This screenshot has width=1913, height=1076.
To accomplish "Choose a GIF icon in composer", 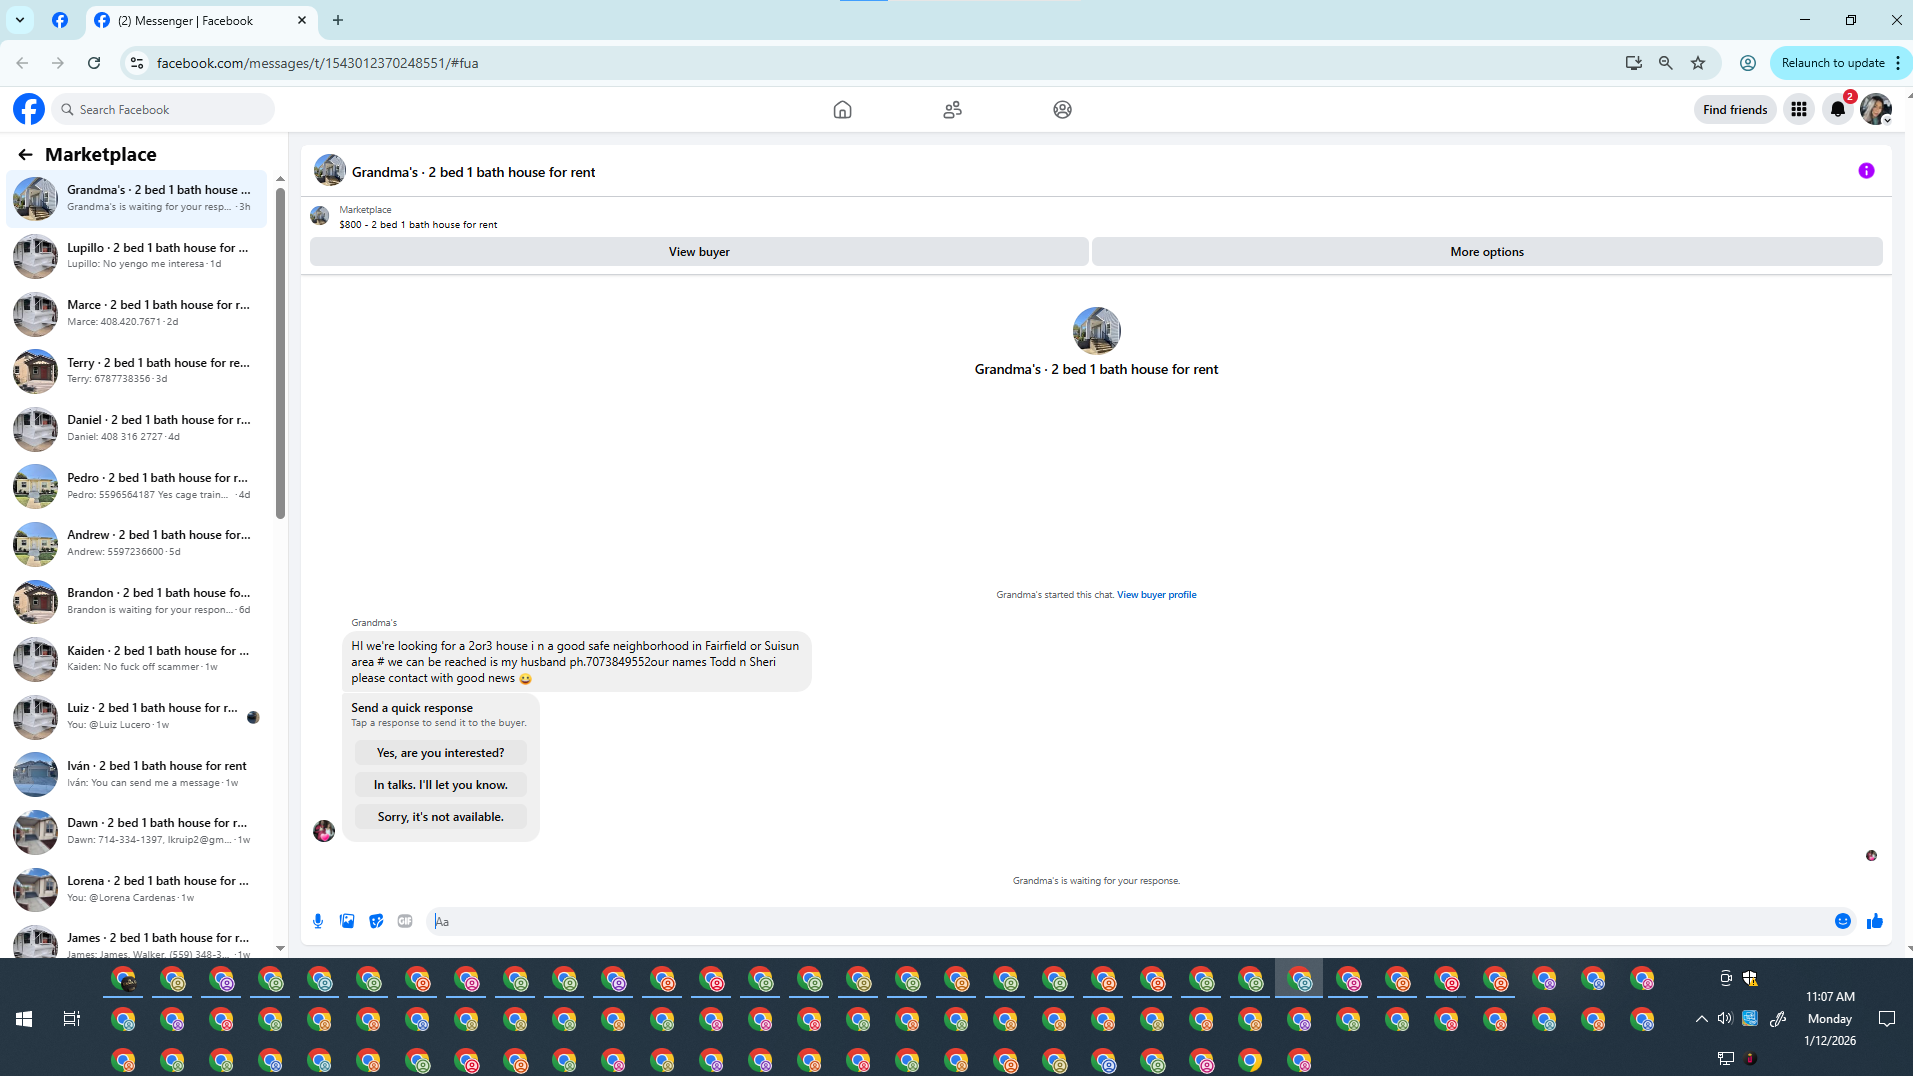I will point(405,921).
